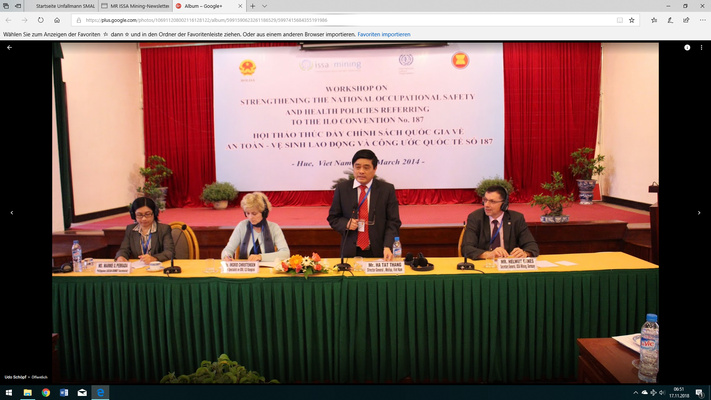The width and height of the screenshot is (711, 400).
Task: Click the workshop photo image
Action: point(356,213)
